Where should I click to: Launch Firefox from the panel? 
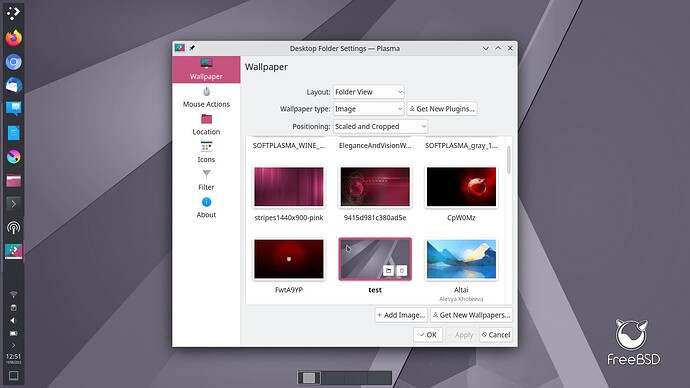(14, 38)
